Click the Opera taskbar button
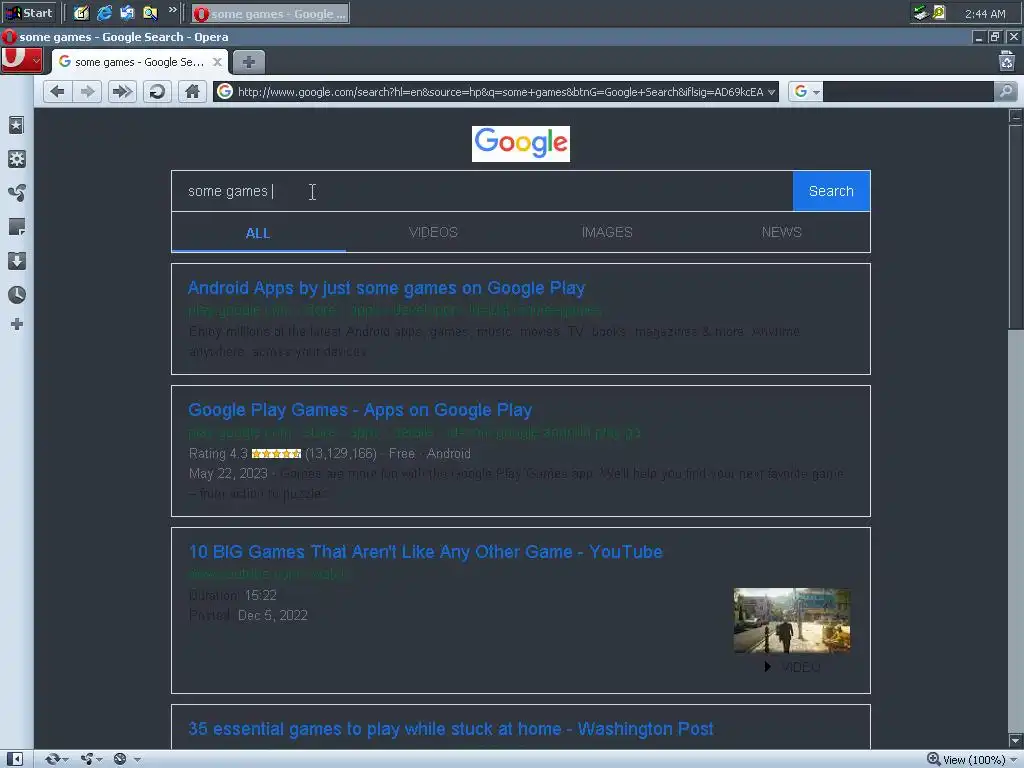The width and height of the screenshot is (1024, 768). click(x=270, y=13)
